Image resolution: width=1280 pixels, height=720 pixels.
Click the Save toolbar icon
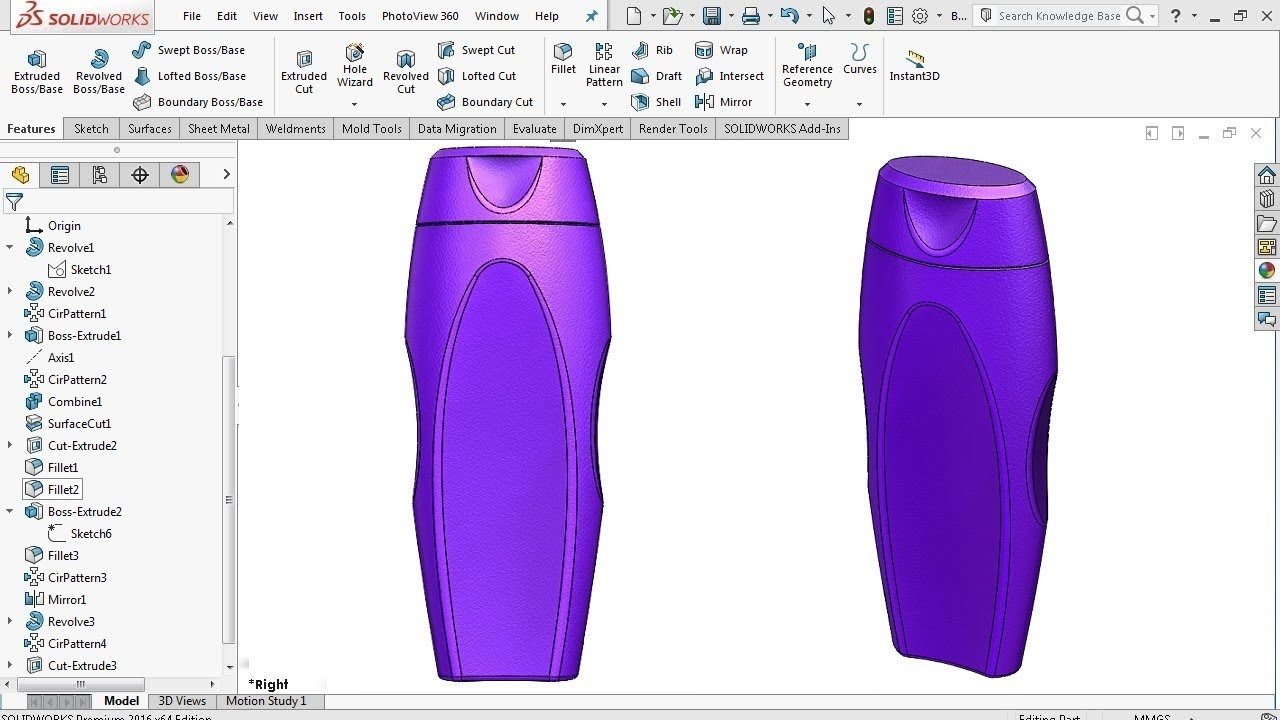click(x=712, y=16)
